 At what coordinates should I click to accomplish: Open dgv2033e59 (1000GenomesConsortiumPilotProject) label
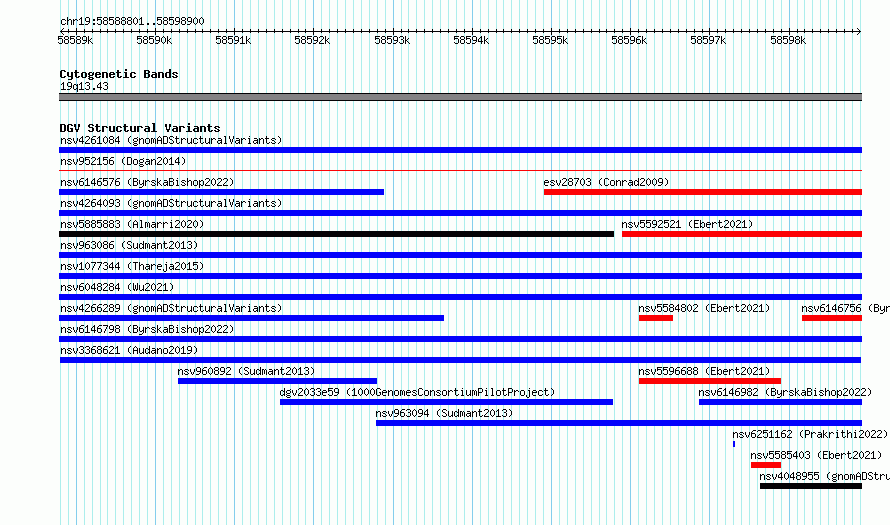click(417, 392)
